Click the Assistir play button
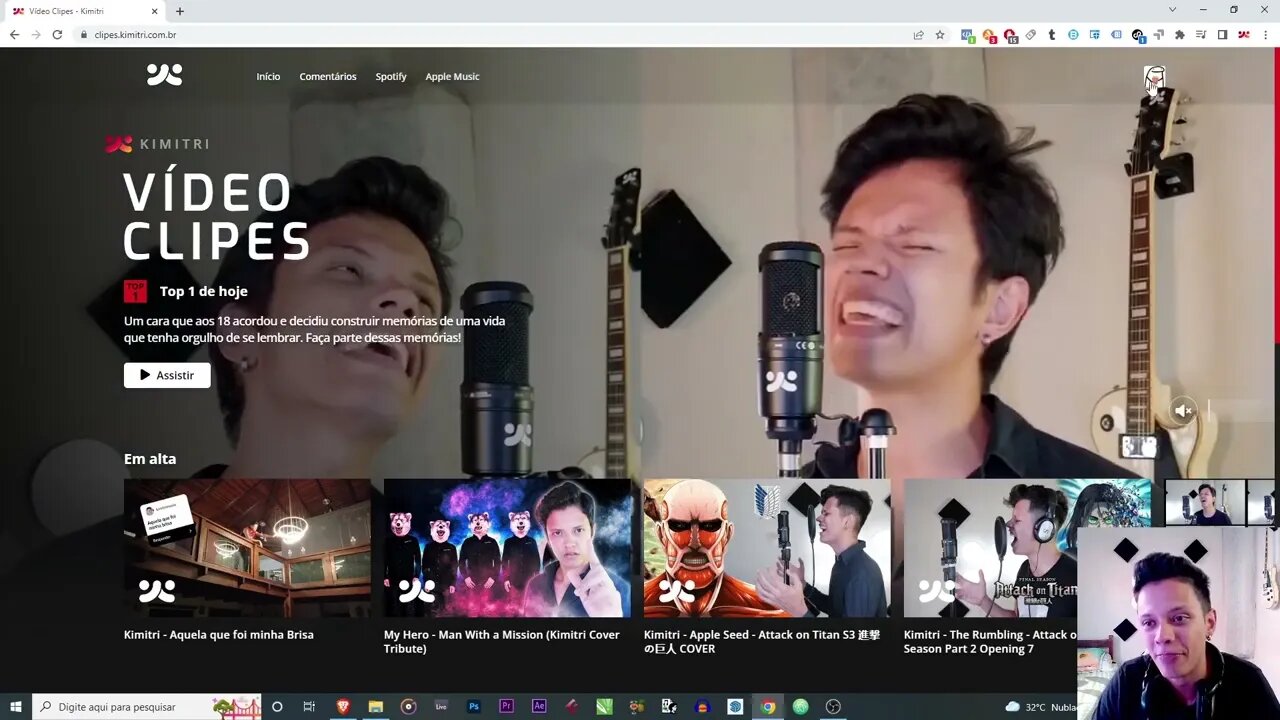1280x720 pixels. coord(167,375)
